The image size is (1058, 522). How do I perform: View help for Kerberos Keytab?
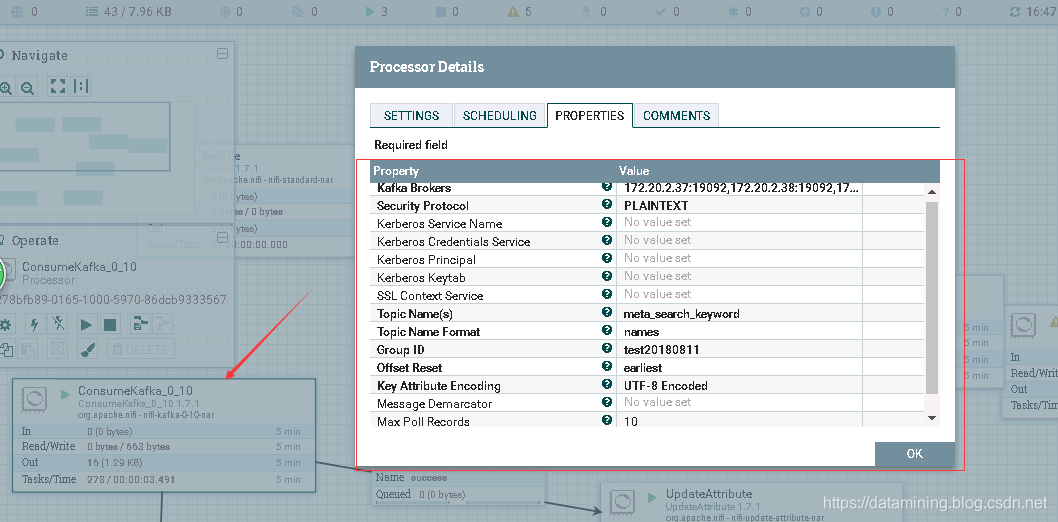607,277
